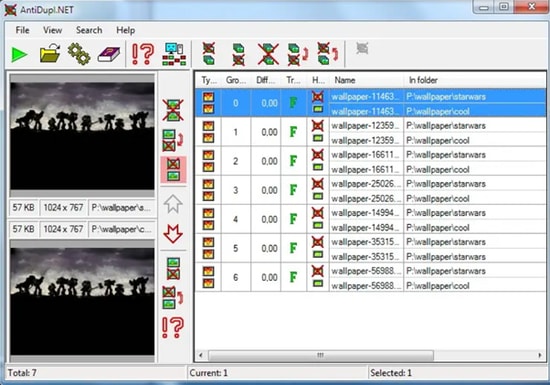Click group number 5 cell
The height and width of the screenshot is (385, 550).
tap(236, 248)
